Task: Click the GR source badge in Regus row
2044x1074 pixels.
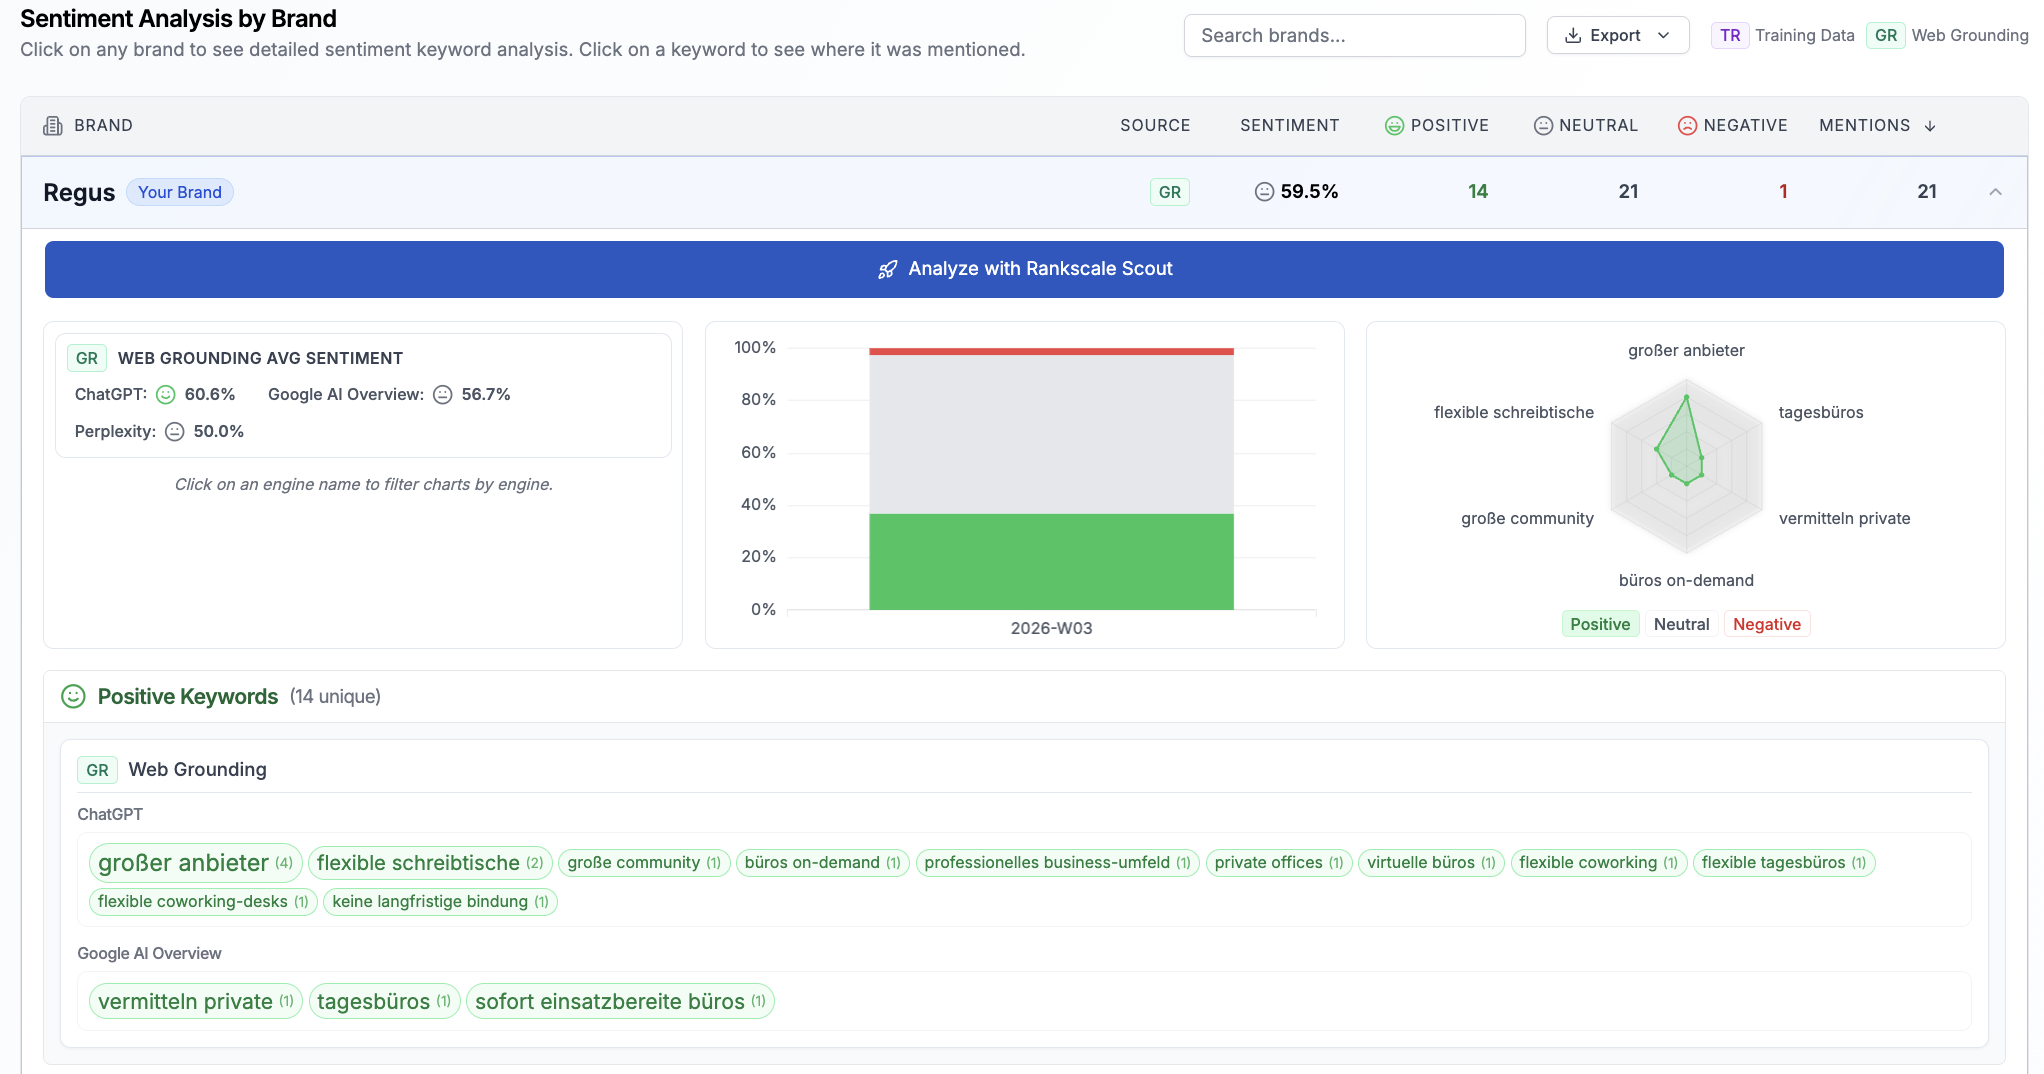Action: [1169, 192]
